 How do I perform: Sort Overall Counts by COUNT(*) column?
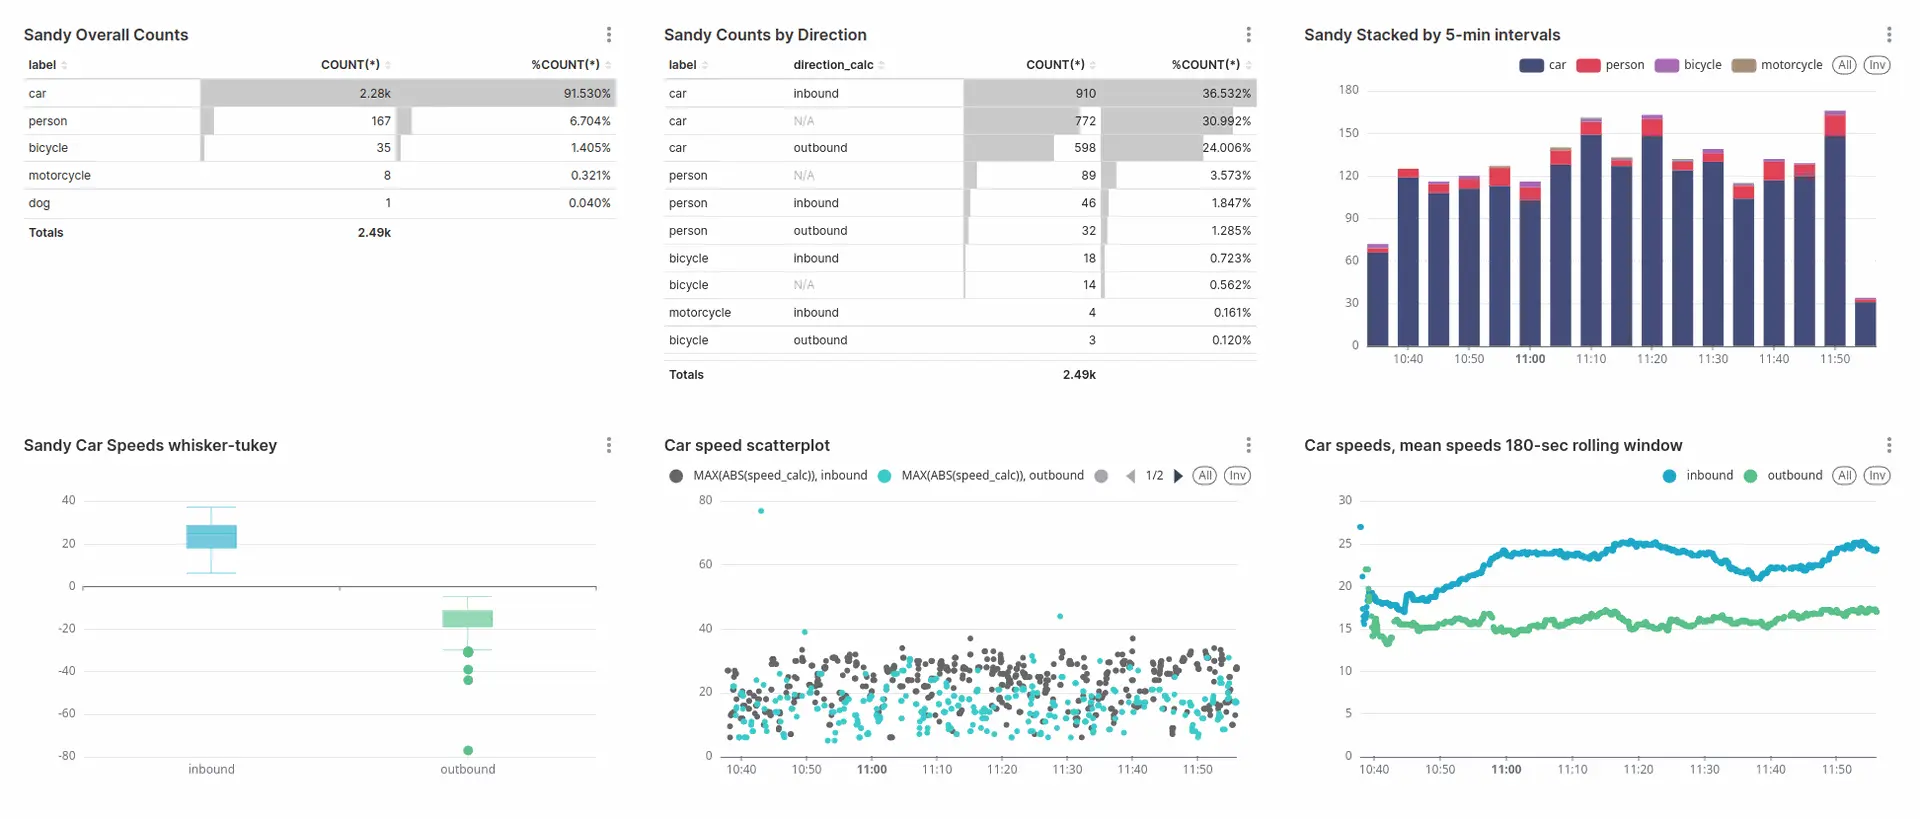(x=355, y=65)
